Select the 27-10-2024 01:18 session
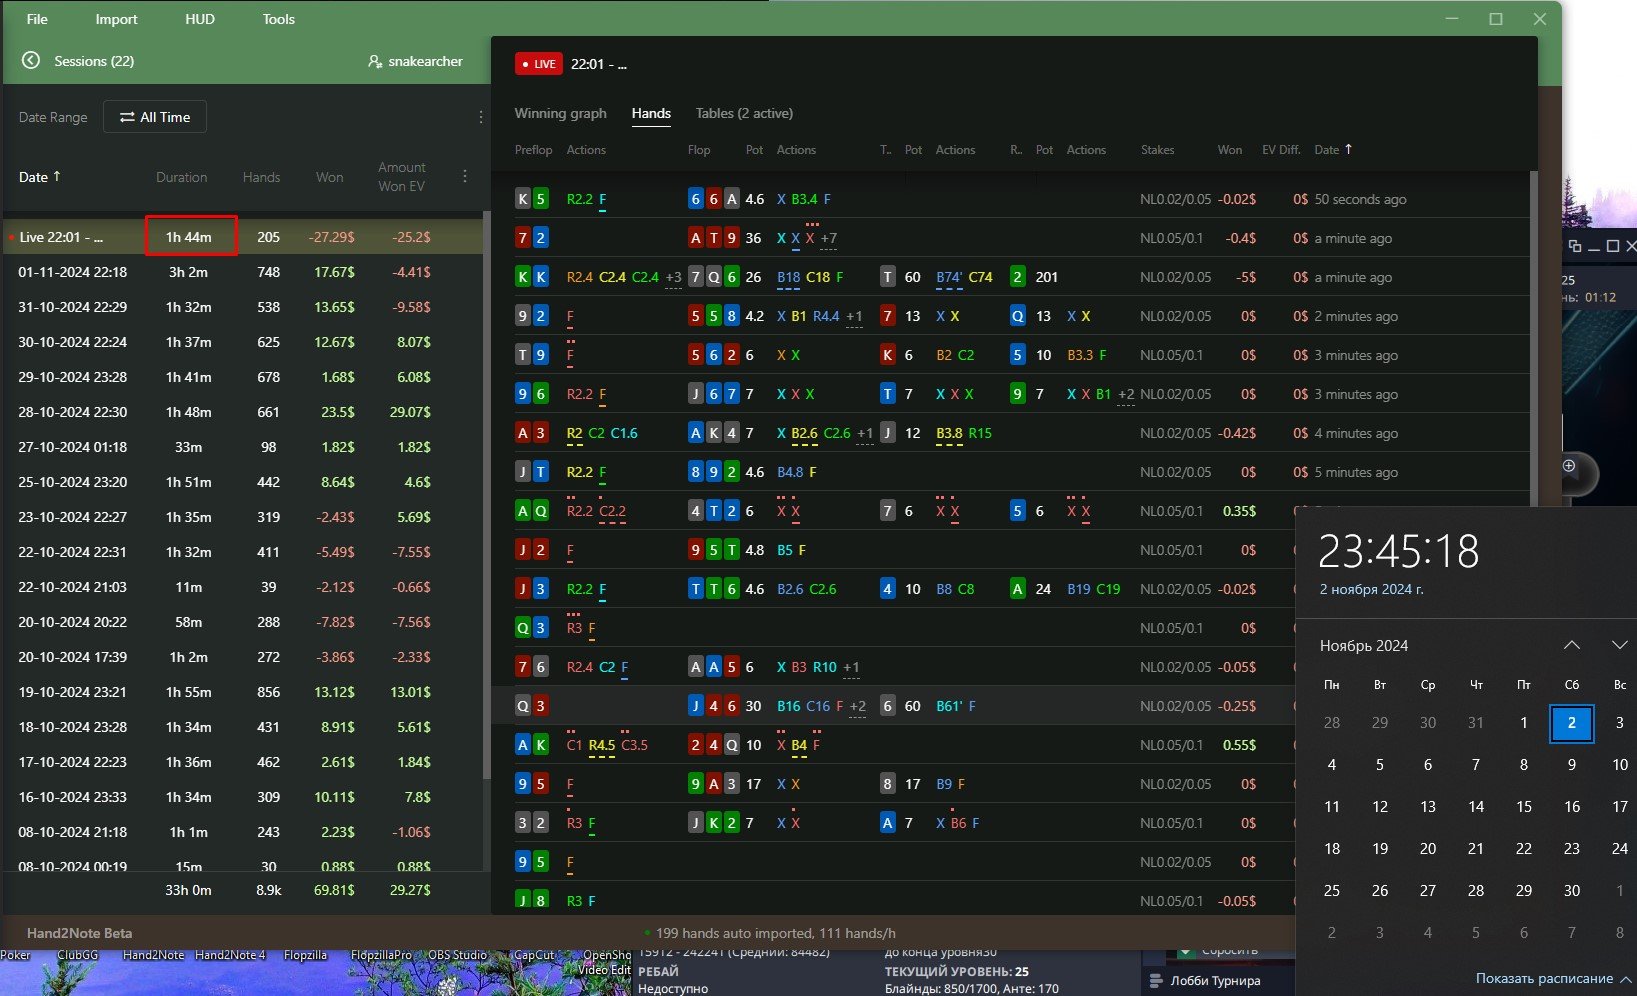Image resolution: width=1637 pixels, height=996 pixels. tap(243, 447)
